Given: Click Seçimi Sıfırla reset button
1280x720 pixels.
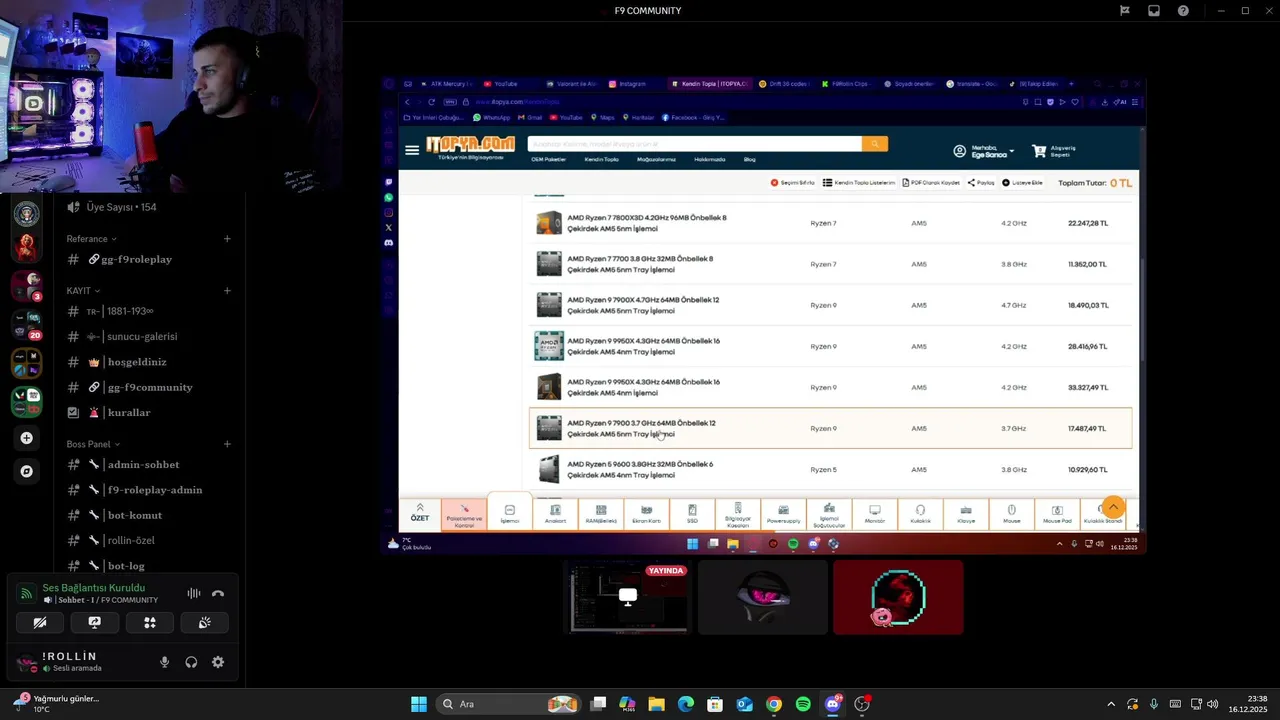Looking at the screenshot, I should [793, 183].
